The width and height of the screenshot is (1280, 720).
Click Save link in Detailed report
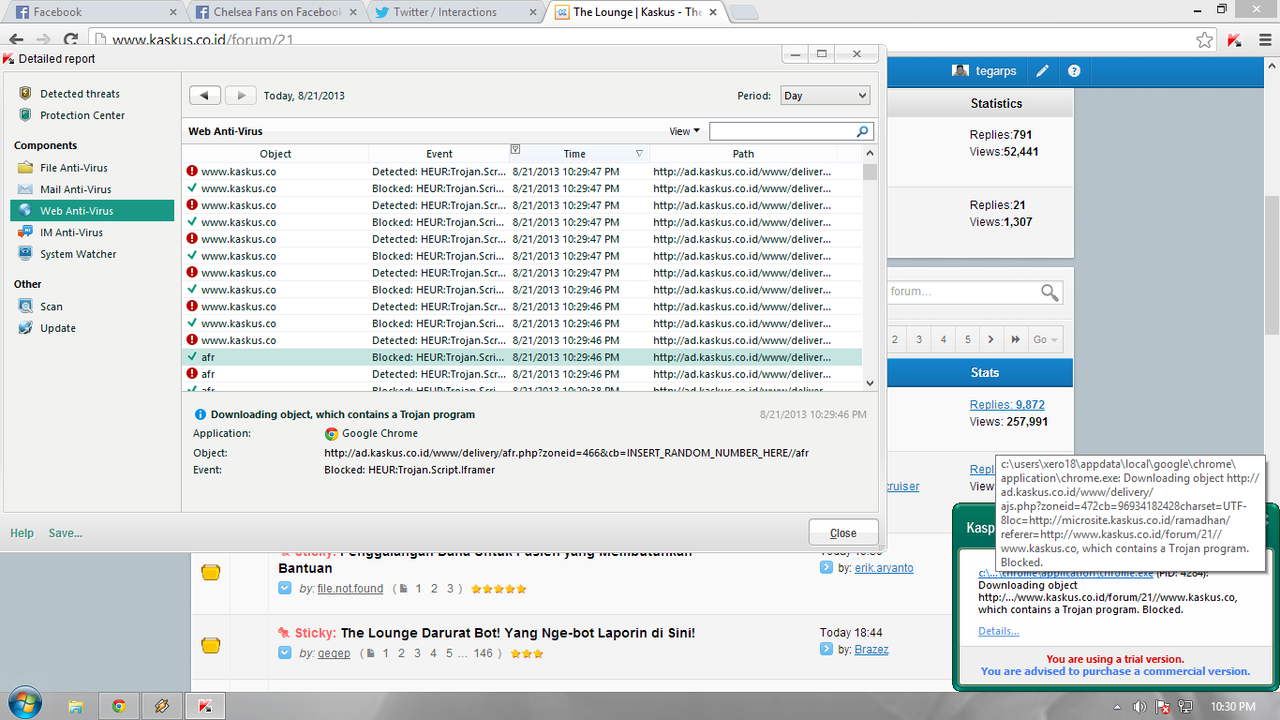click(66, 533)
